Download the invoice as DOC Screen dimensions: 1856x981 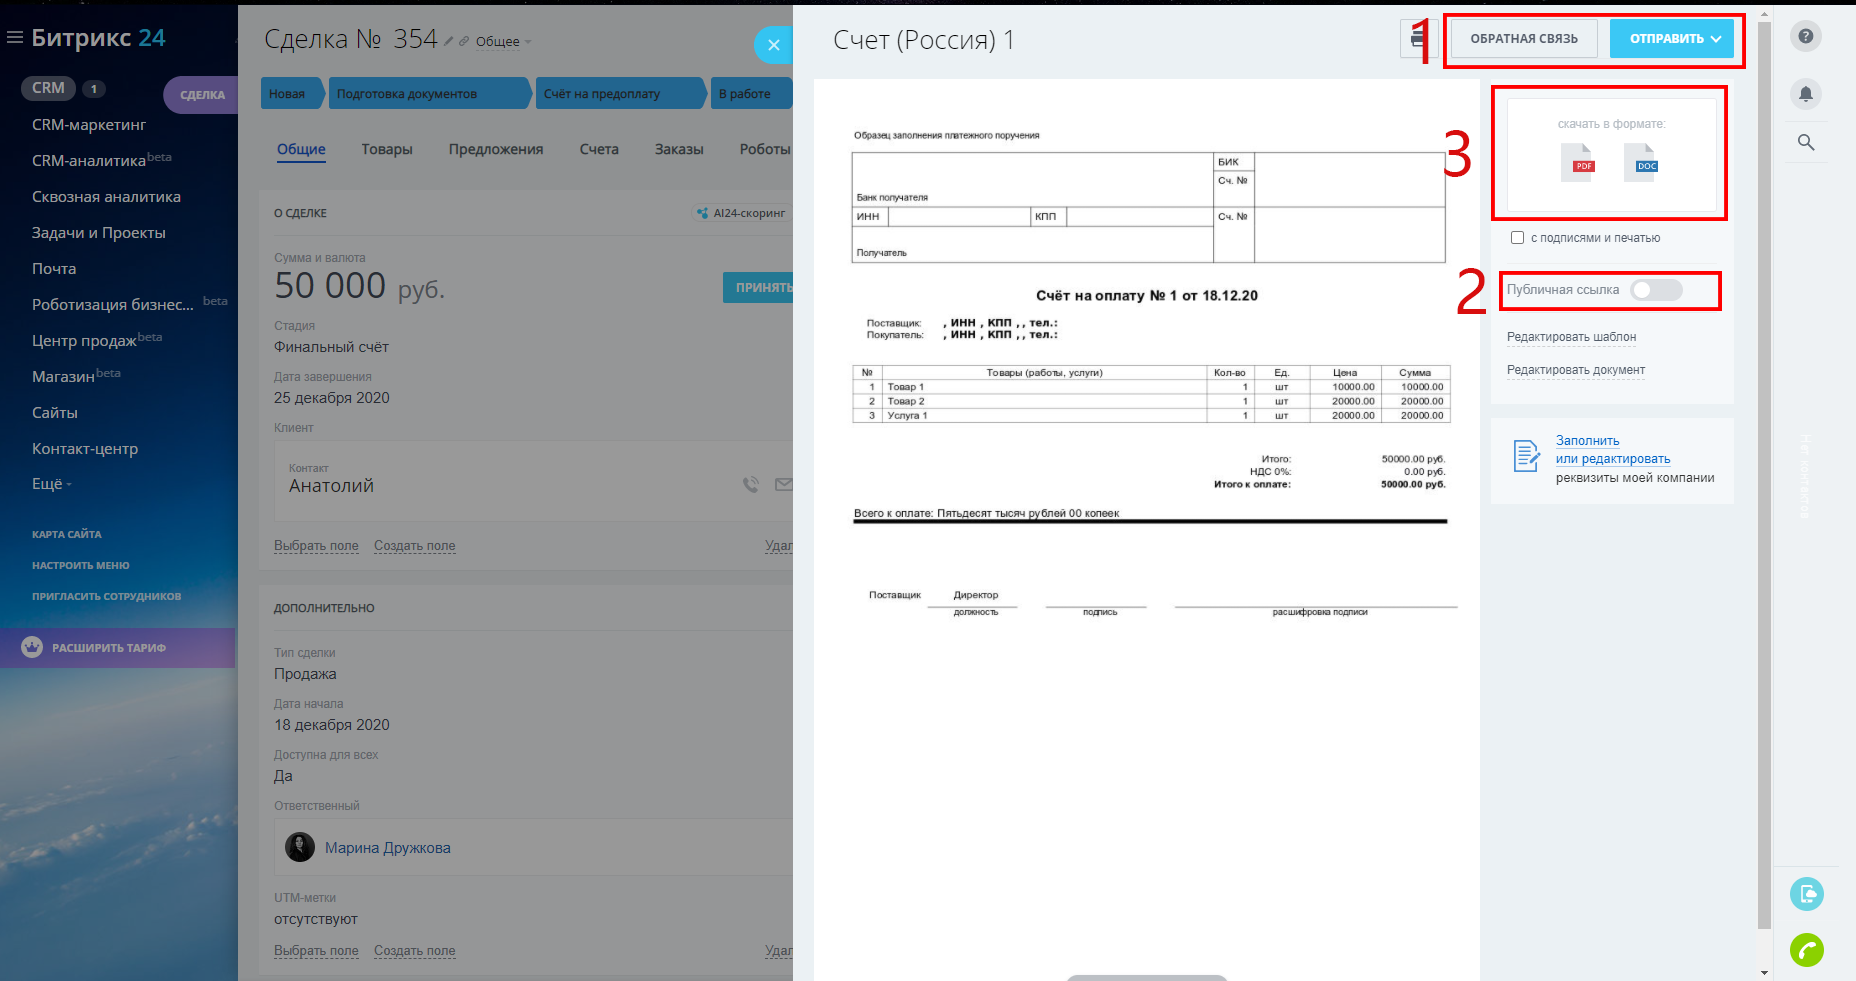click(1641, 162)
